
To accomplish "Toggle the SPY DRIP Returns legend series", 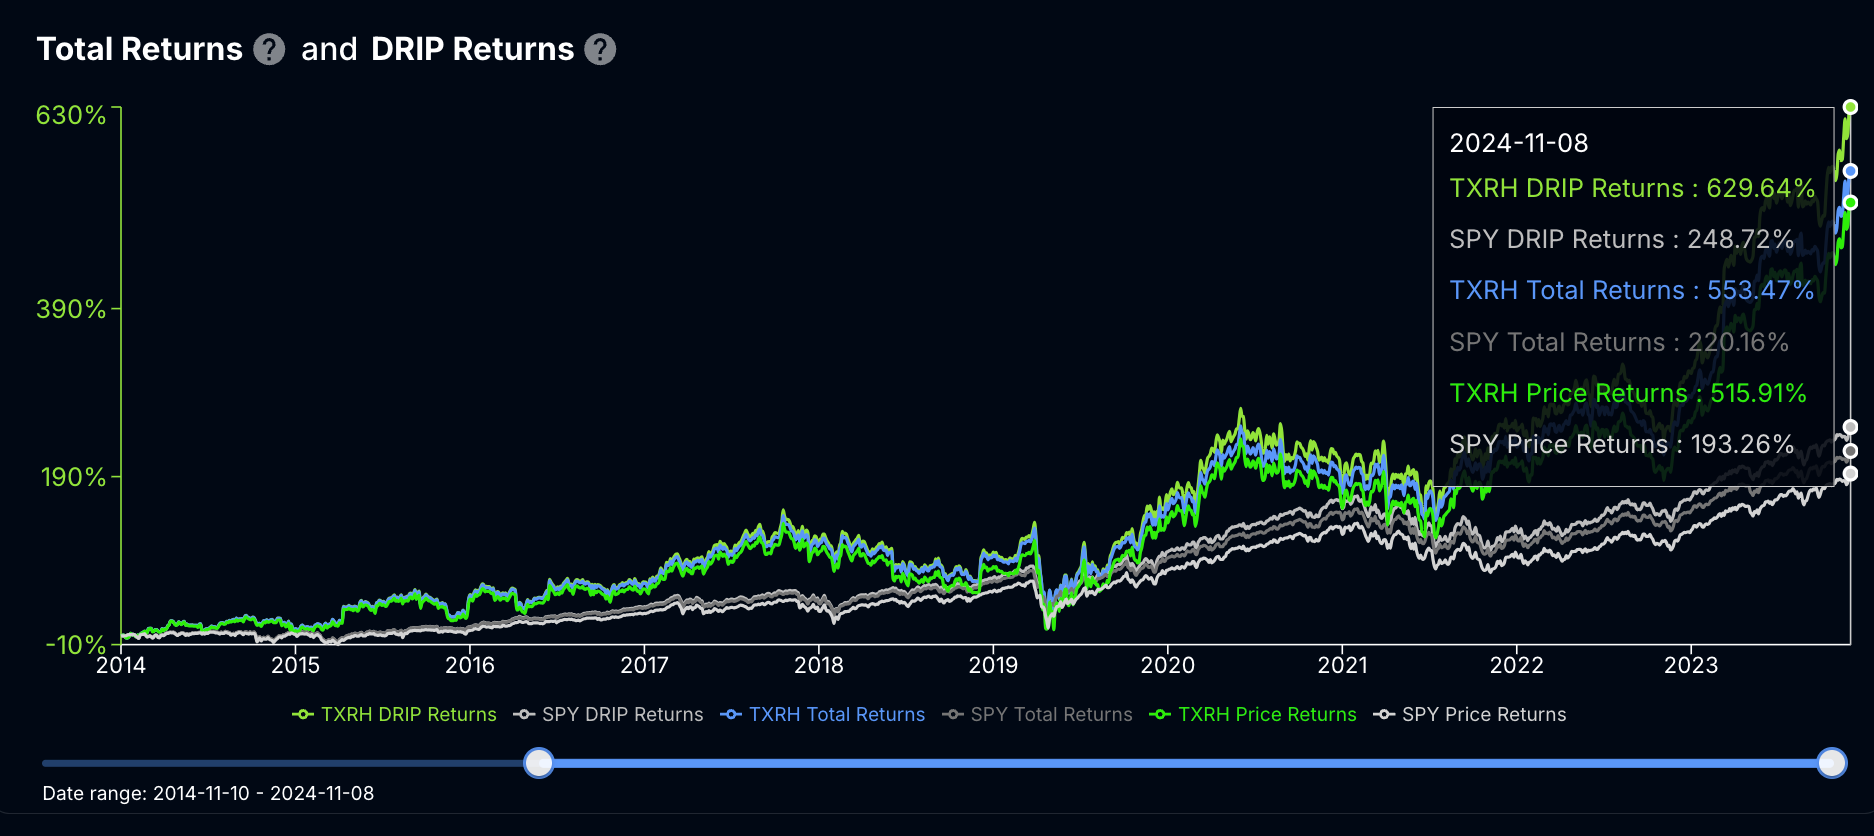I will pyautogui.click(x=608, y=714).
